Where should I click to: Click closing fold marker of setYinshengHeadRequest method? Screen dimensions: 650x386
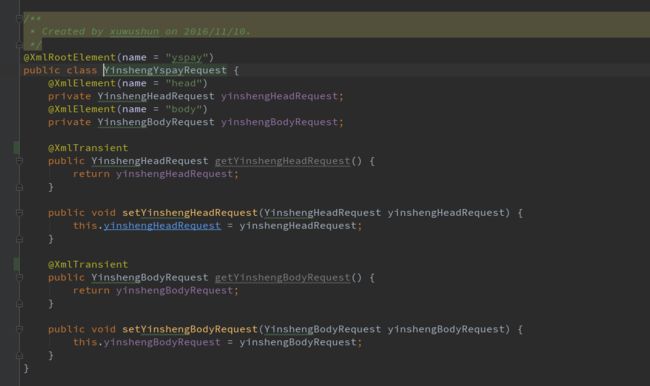tap(19, 239)
